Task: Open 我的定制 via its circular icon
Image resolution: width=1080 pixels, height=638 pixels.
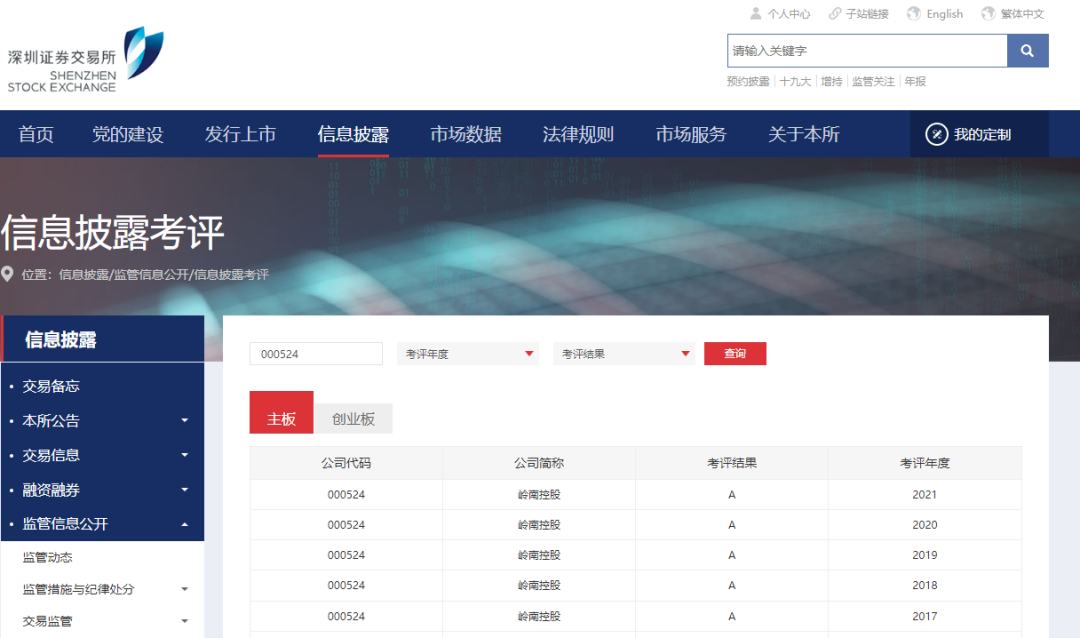Action: pos(937,134)
